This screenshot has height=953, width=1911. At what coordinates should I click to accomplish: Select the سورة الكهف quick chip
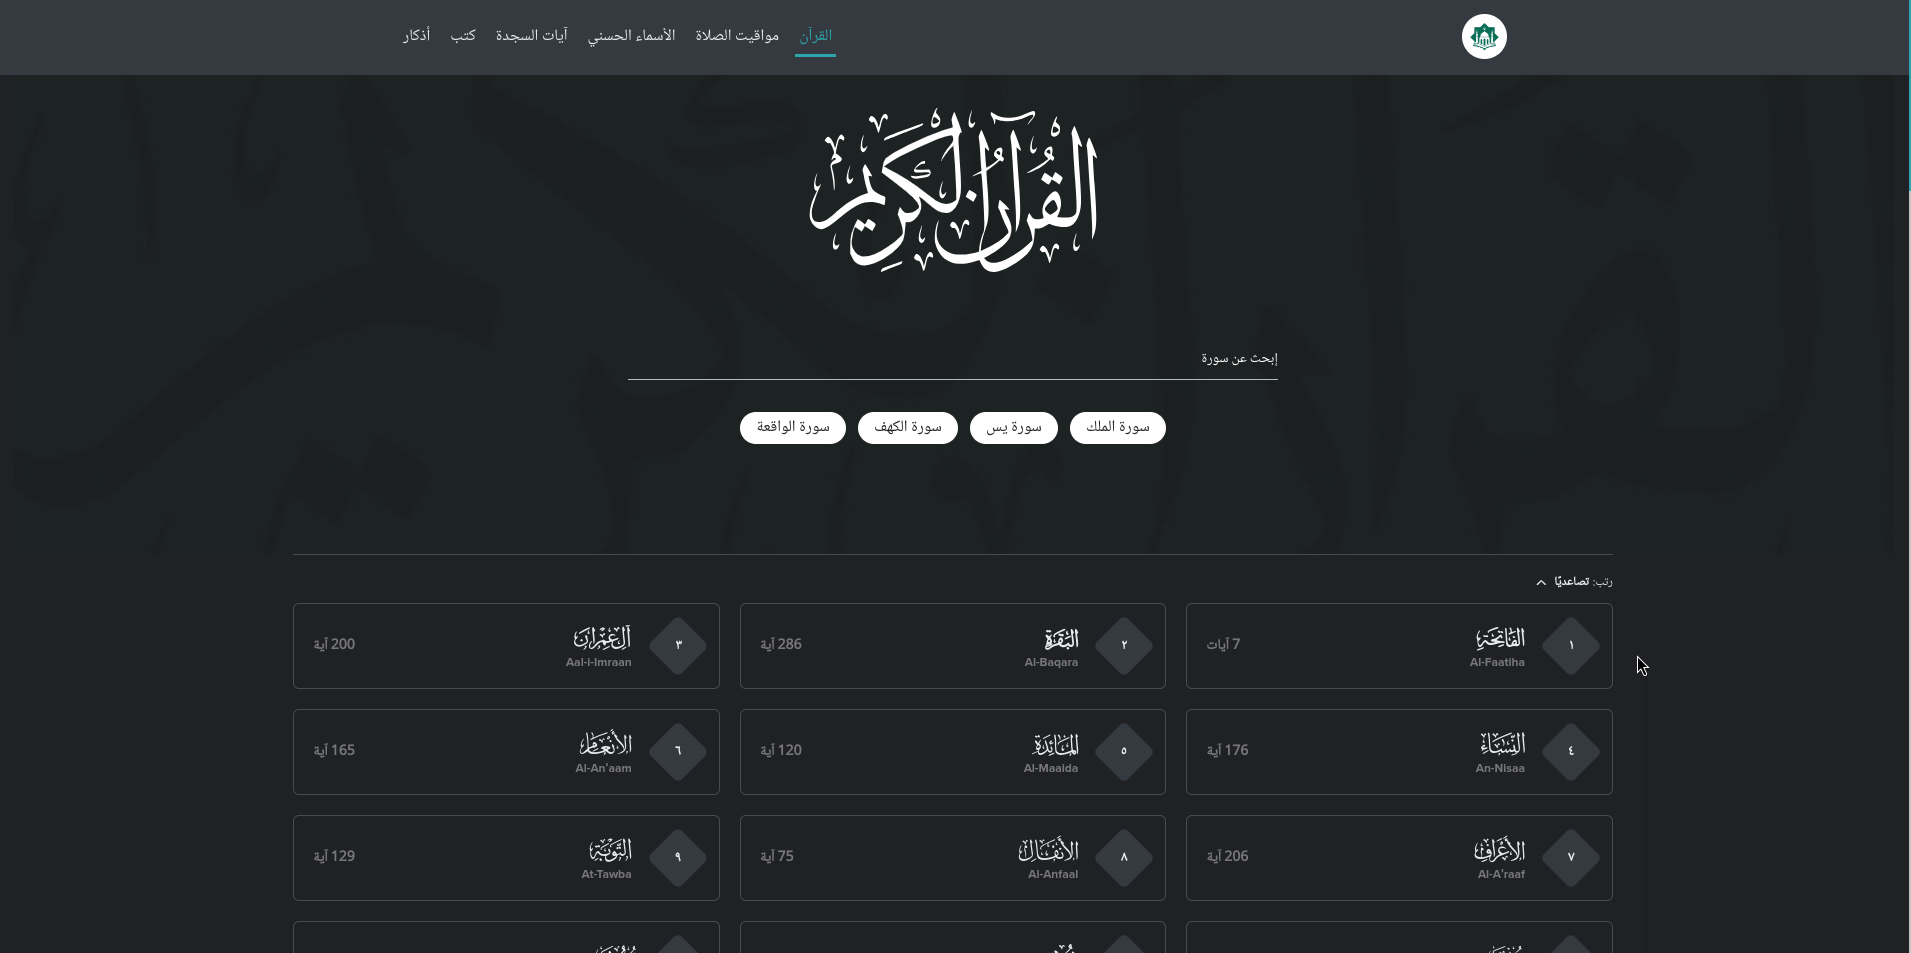(907, 428)
